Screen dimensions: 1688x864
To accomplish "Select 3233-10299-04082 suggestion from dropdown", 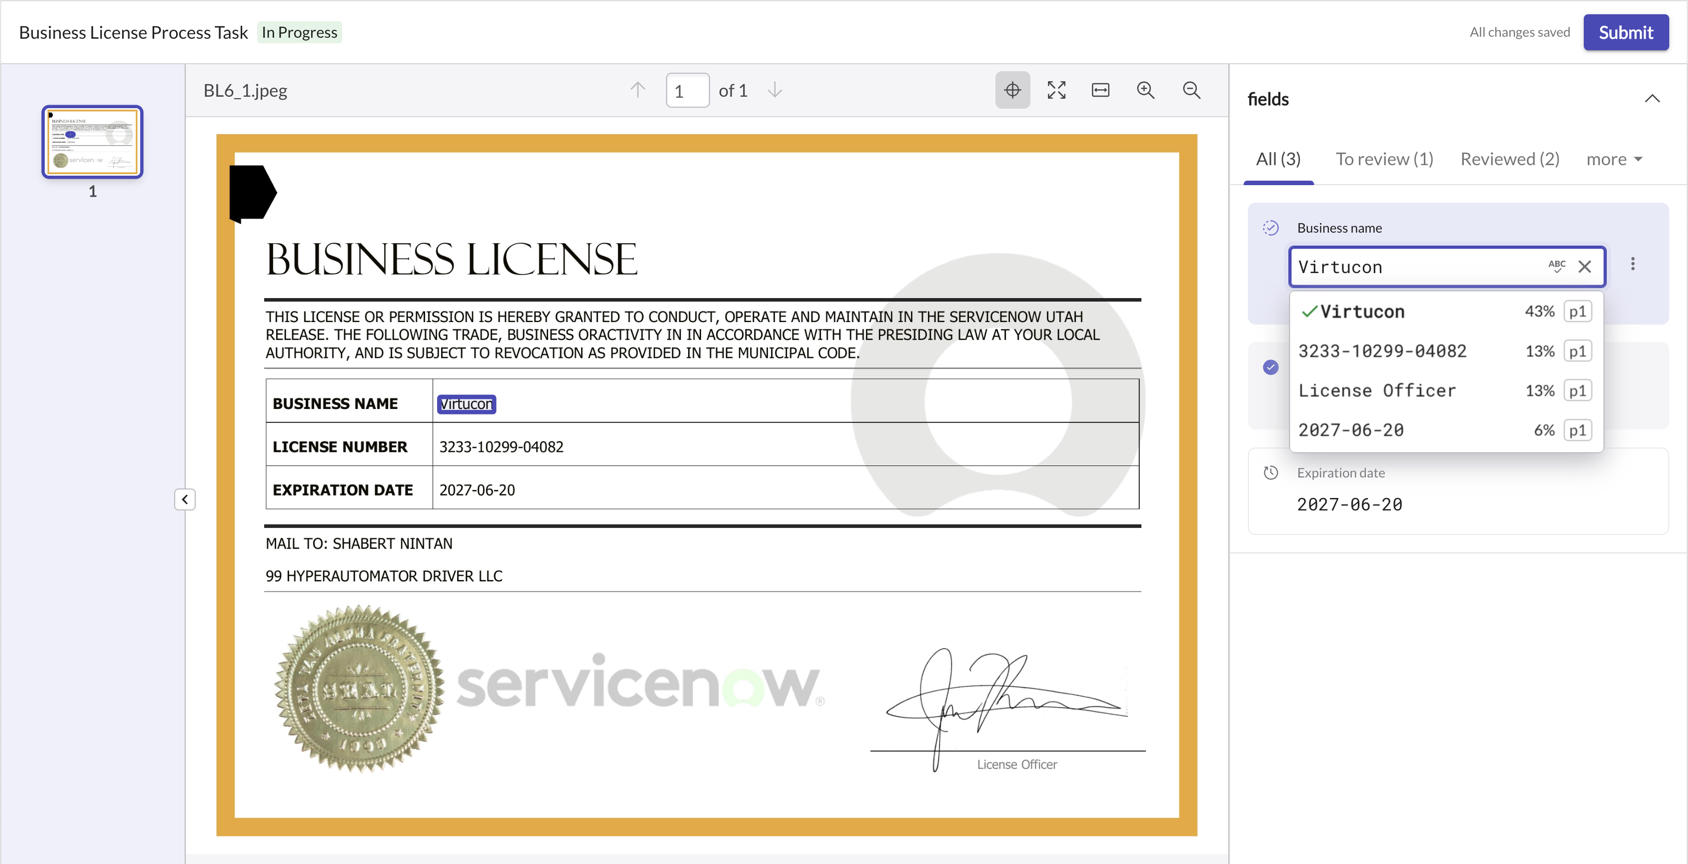I will (x=1382, y=351).
